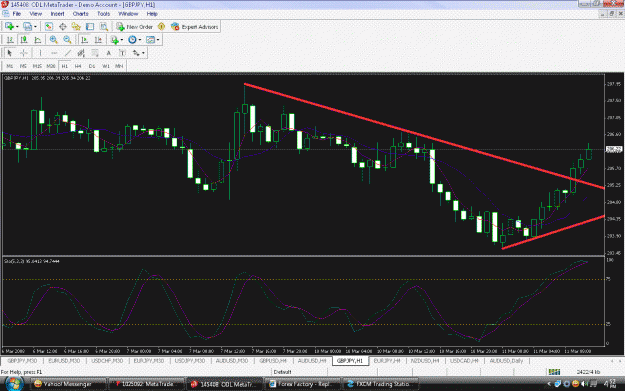Switch chart to Candlesticks
625x391 pixels.
tap(24, 40)
